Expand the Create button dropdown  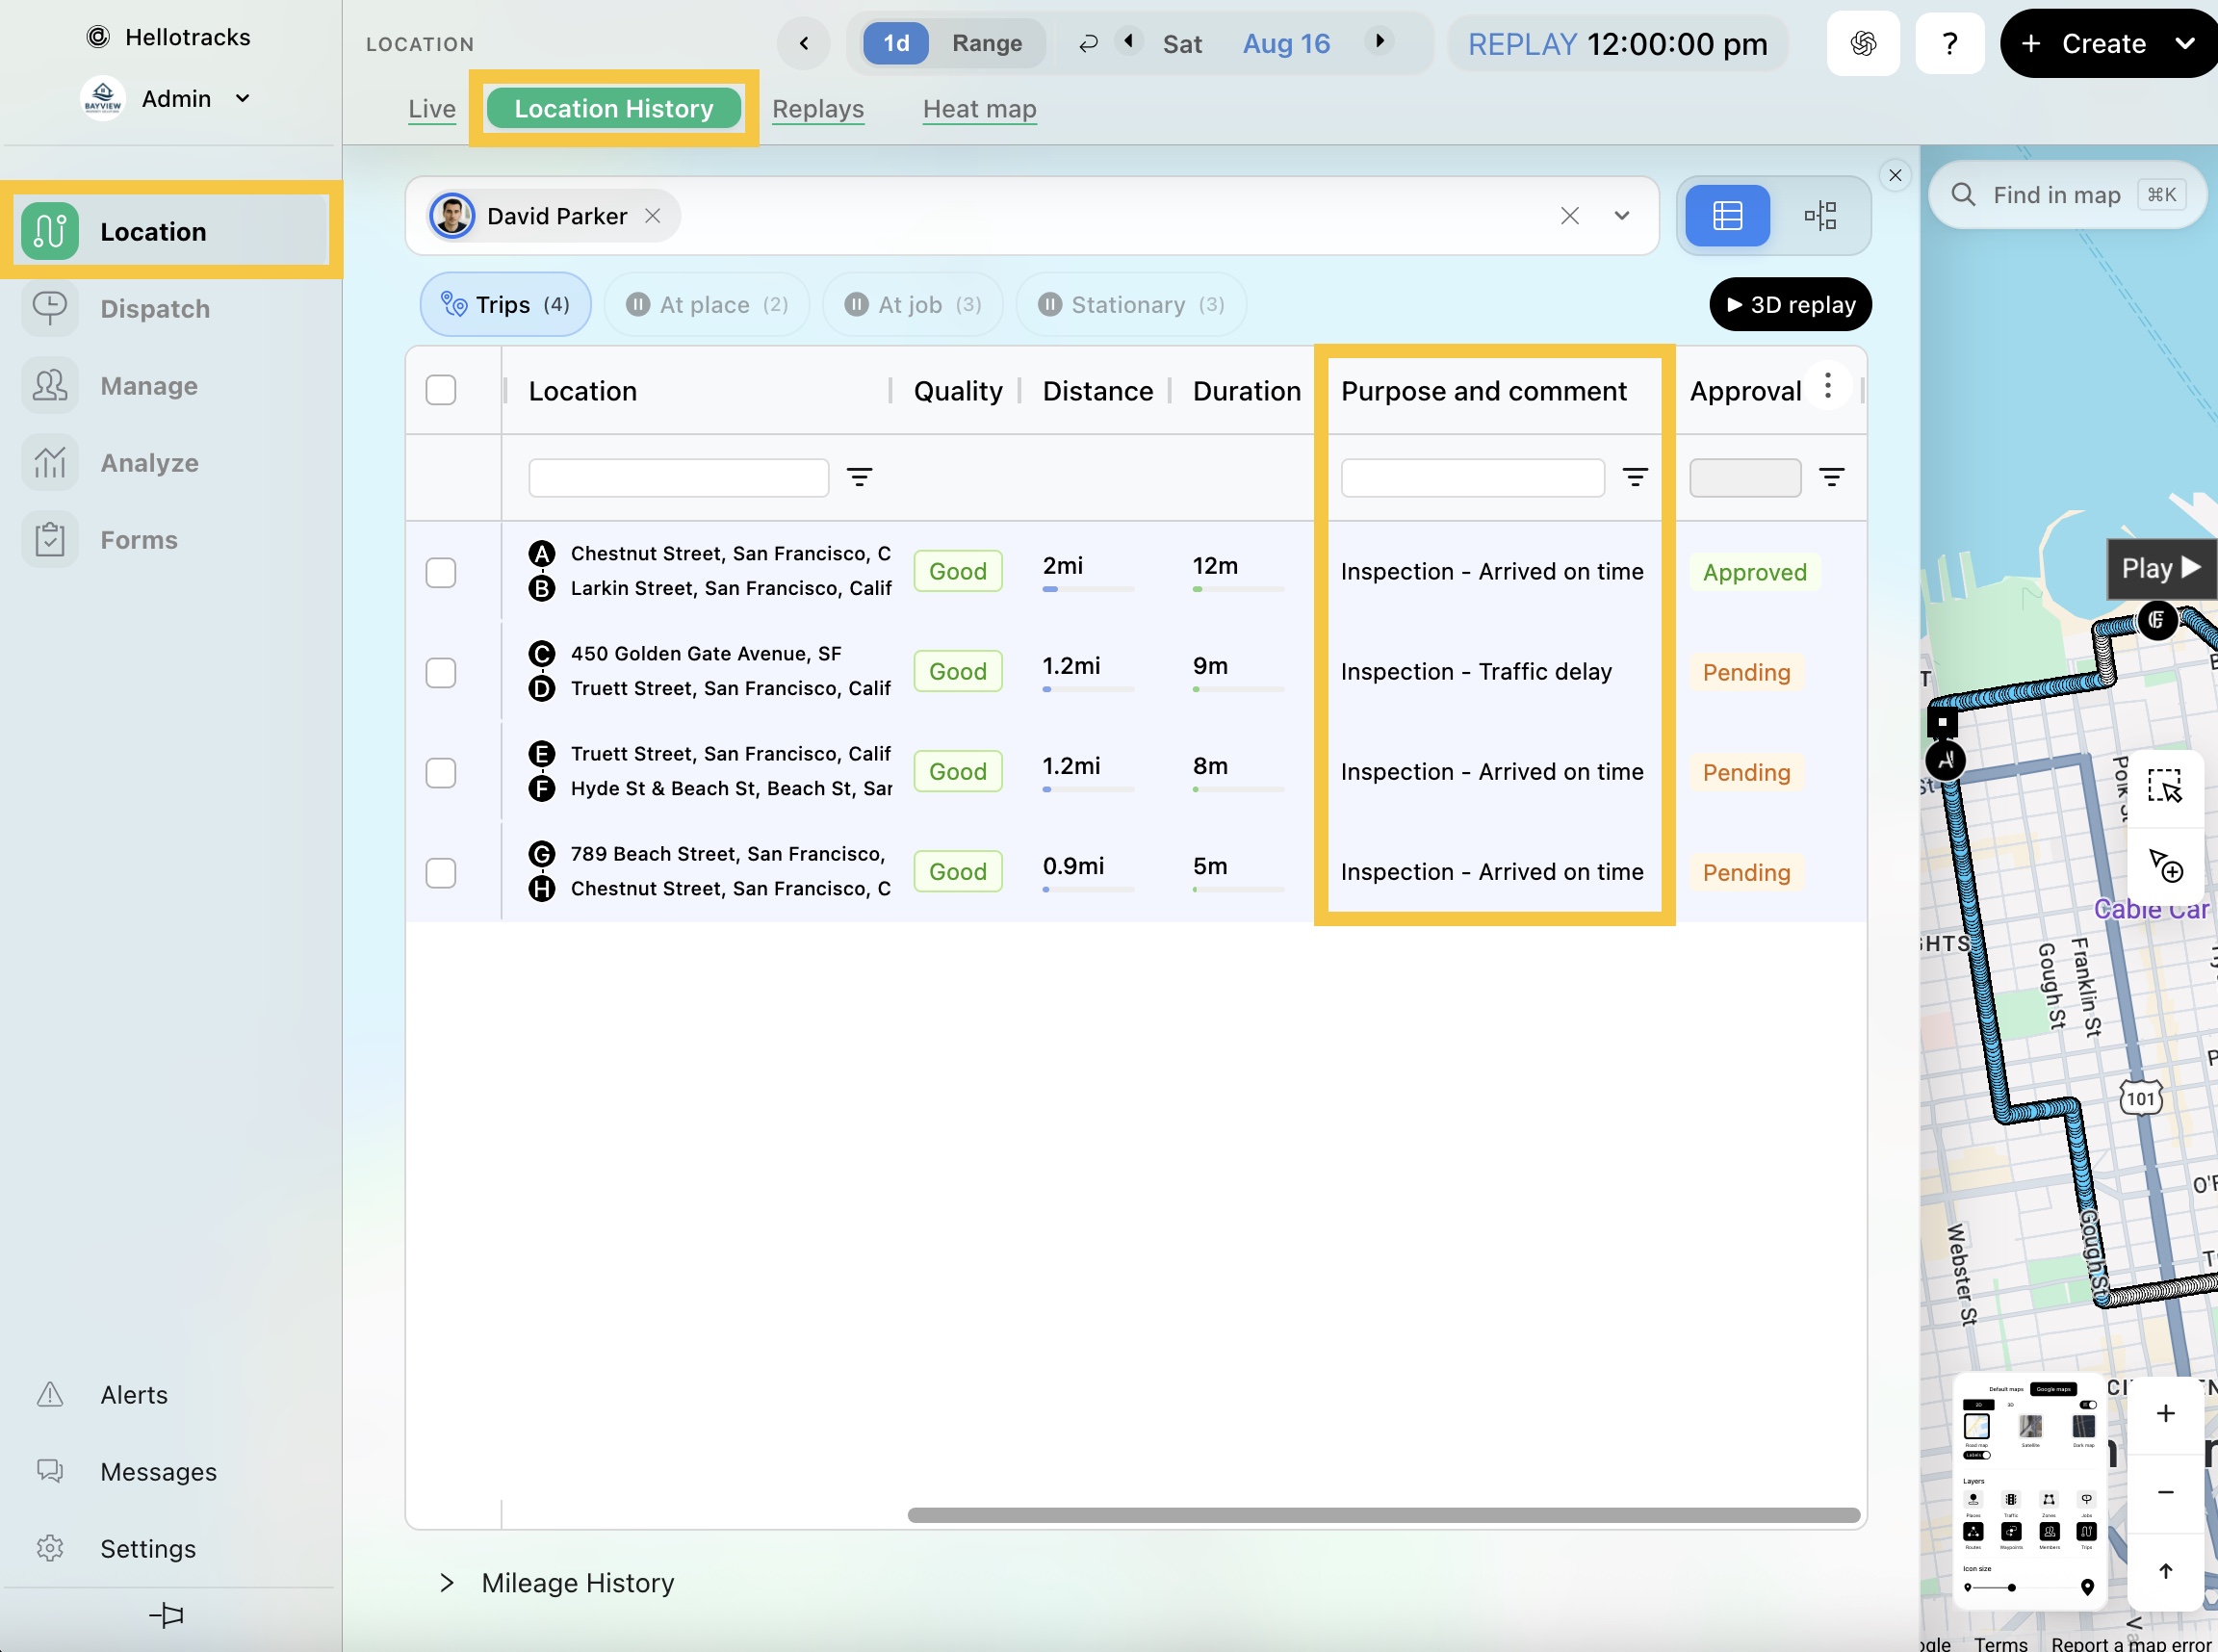[2185, 43]
